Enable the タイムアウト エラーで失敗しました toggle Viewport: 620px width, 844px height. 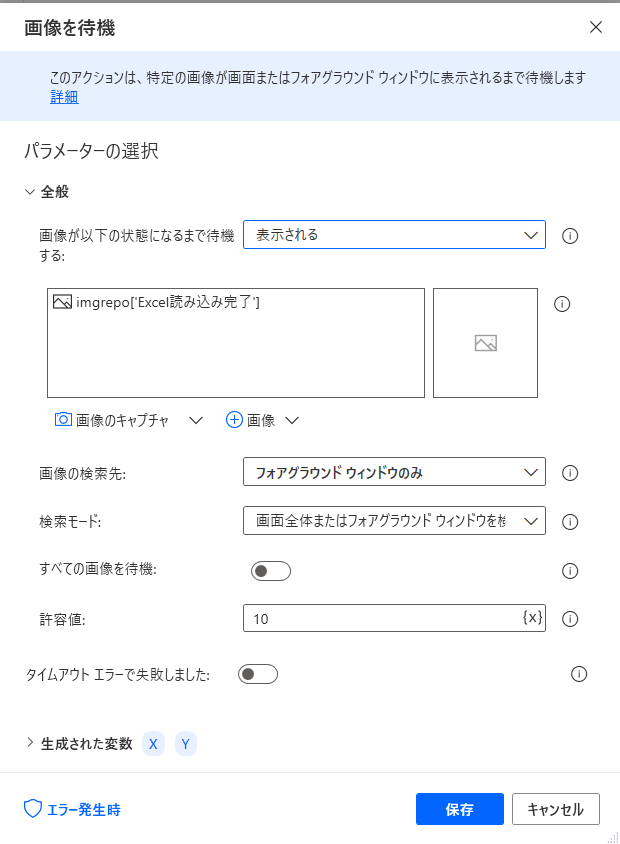pyautogui.click(x=257, y=674)
